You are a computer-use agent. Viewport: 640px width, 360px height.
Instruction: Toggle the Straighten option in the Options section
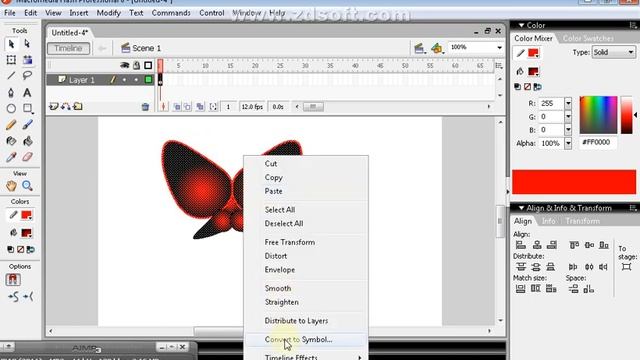(28, 297)
